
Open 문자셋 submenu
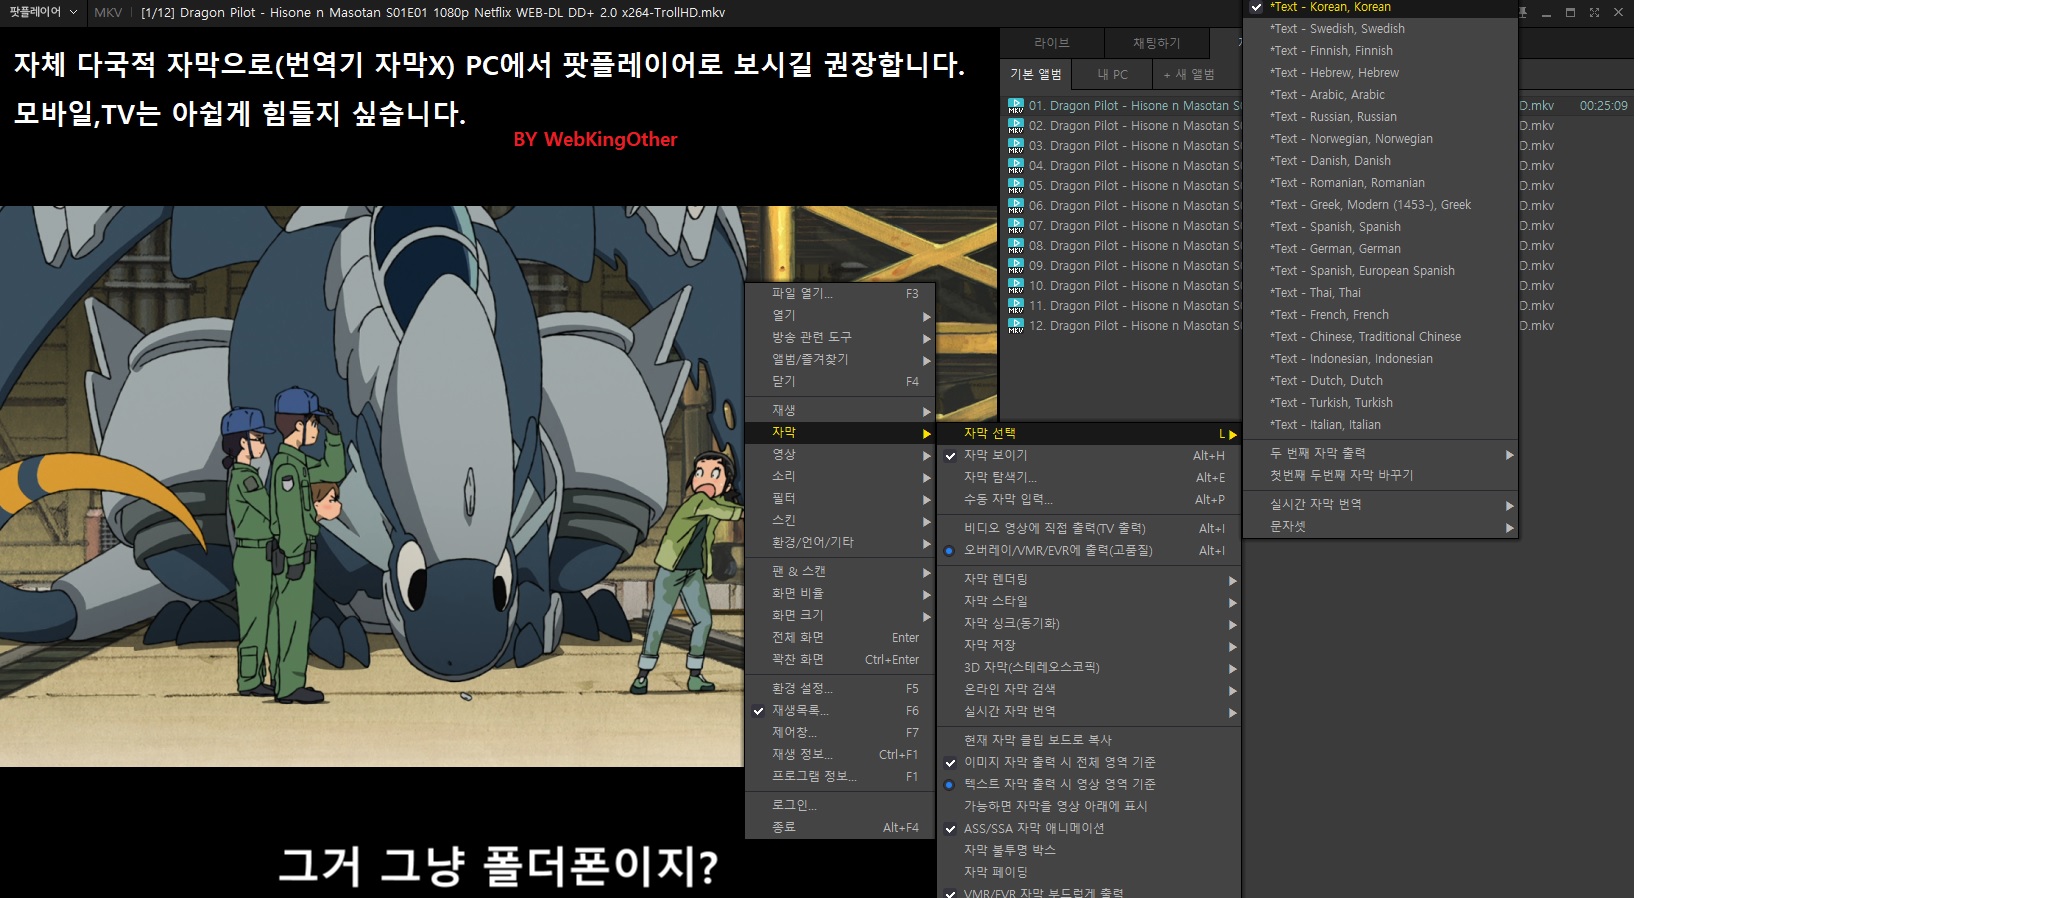pos(1380,526)
